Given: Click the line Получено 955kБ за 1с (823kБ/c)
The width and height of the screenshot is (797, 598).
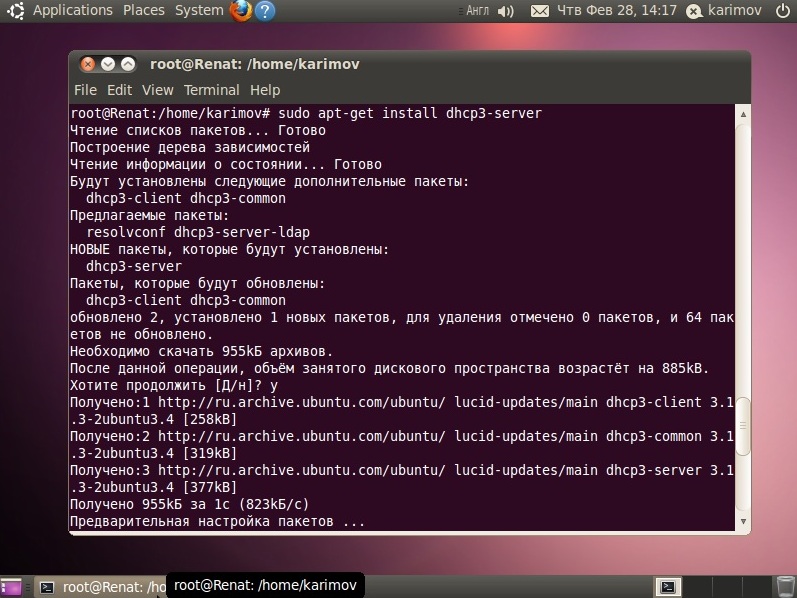Looking at the screenshot, I should (x=189, y=504).
